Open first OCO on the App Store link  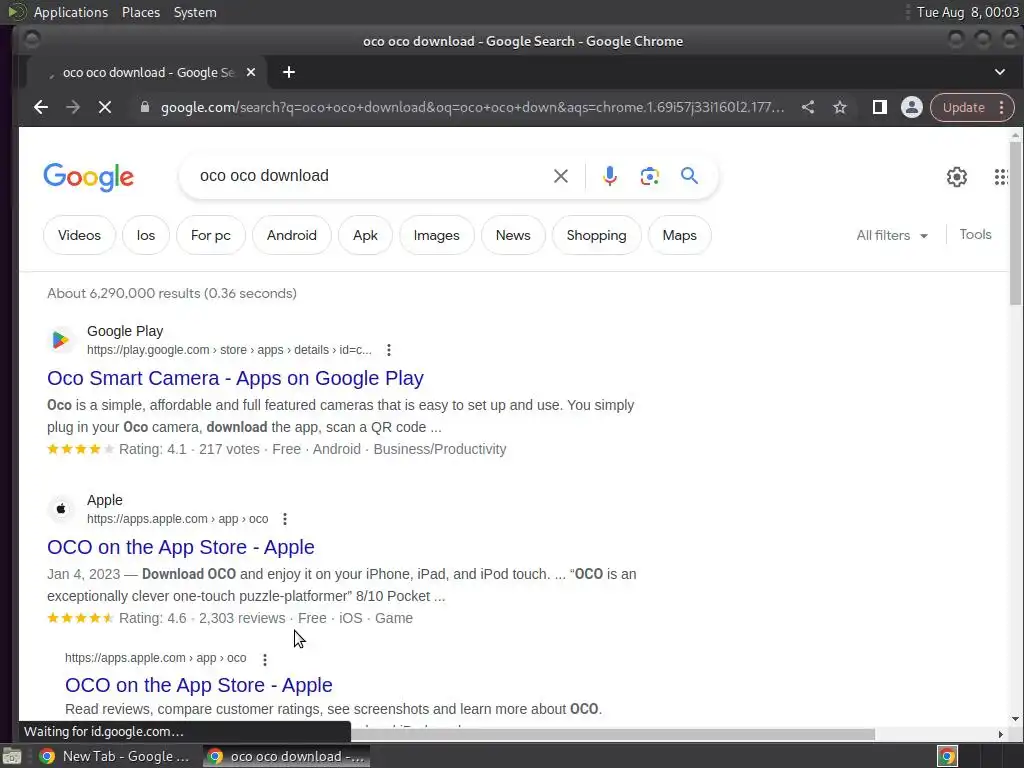point(180,547)
